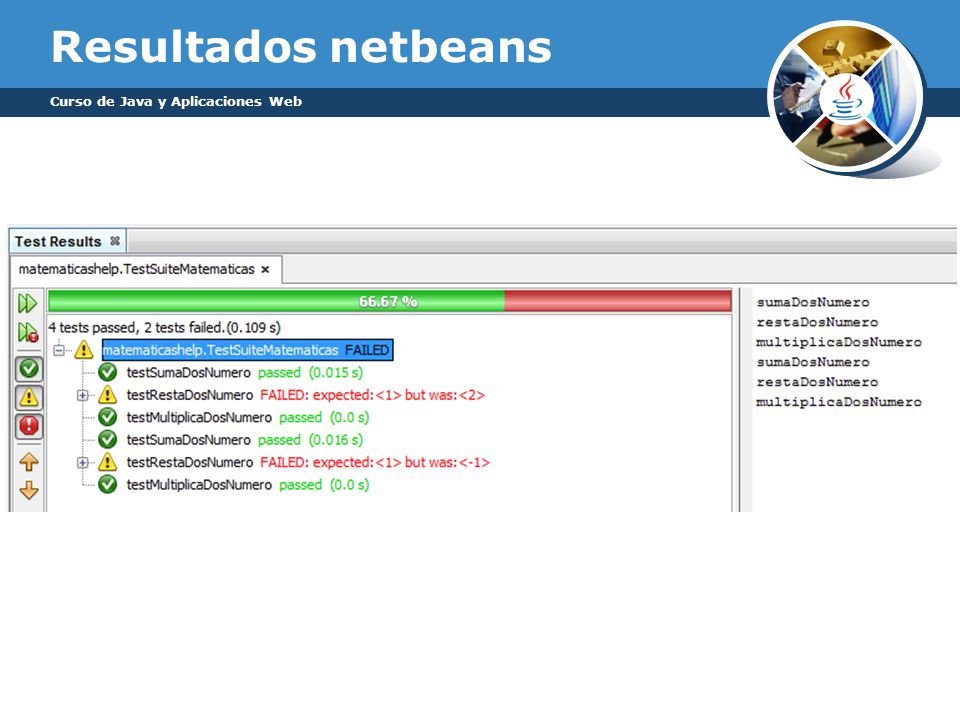Click the Rerun tests double-arrow icon

coord(28,303)
